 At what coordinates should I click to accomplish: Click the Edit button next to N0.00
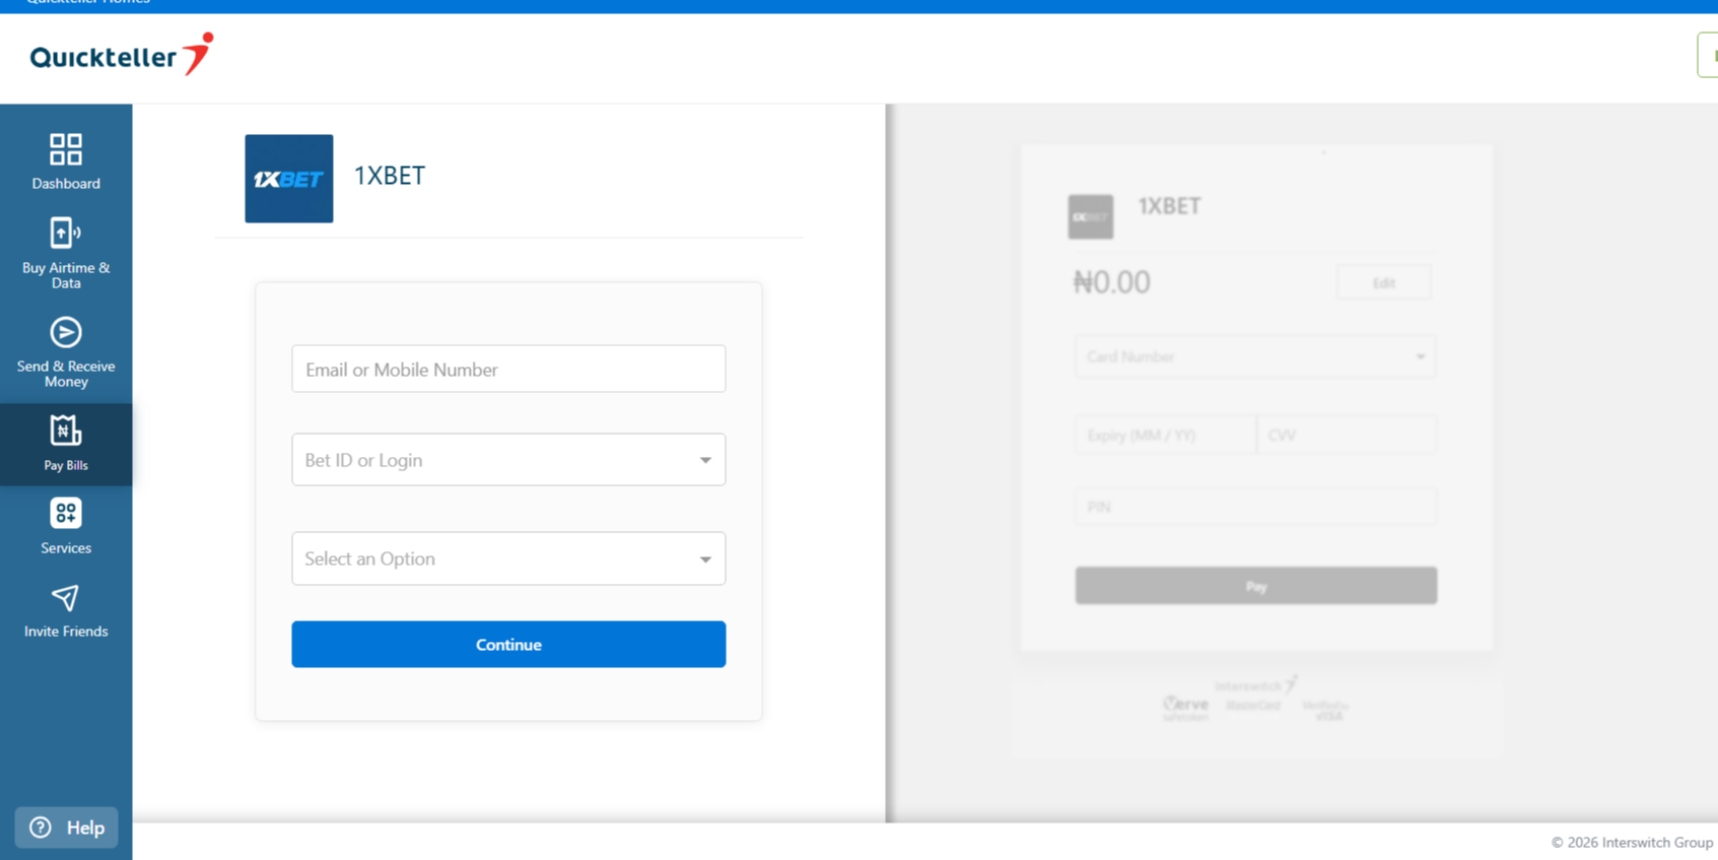click(x=1383, y=282)
